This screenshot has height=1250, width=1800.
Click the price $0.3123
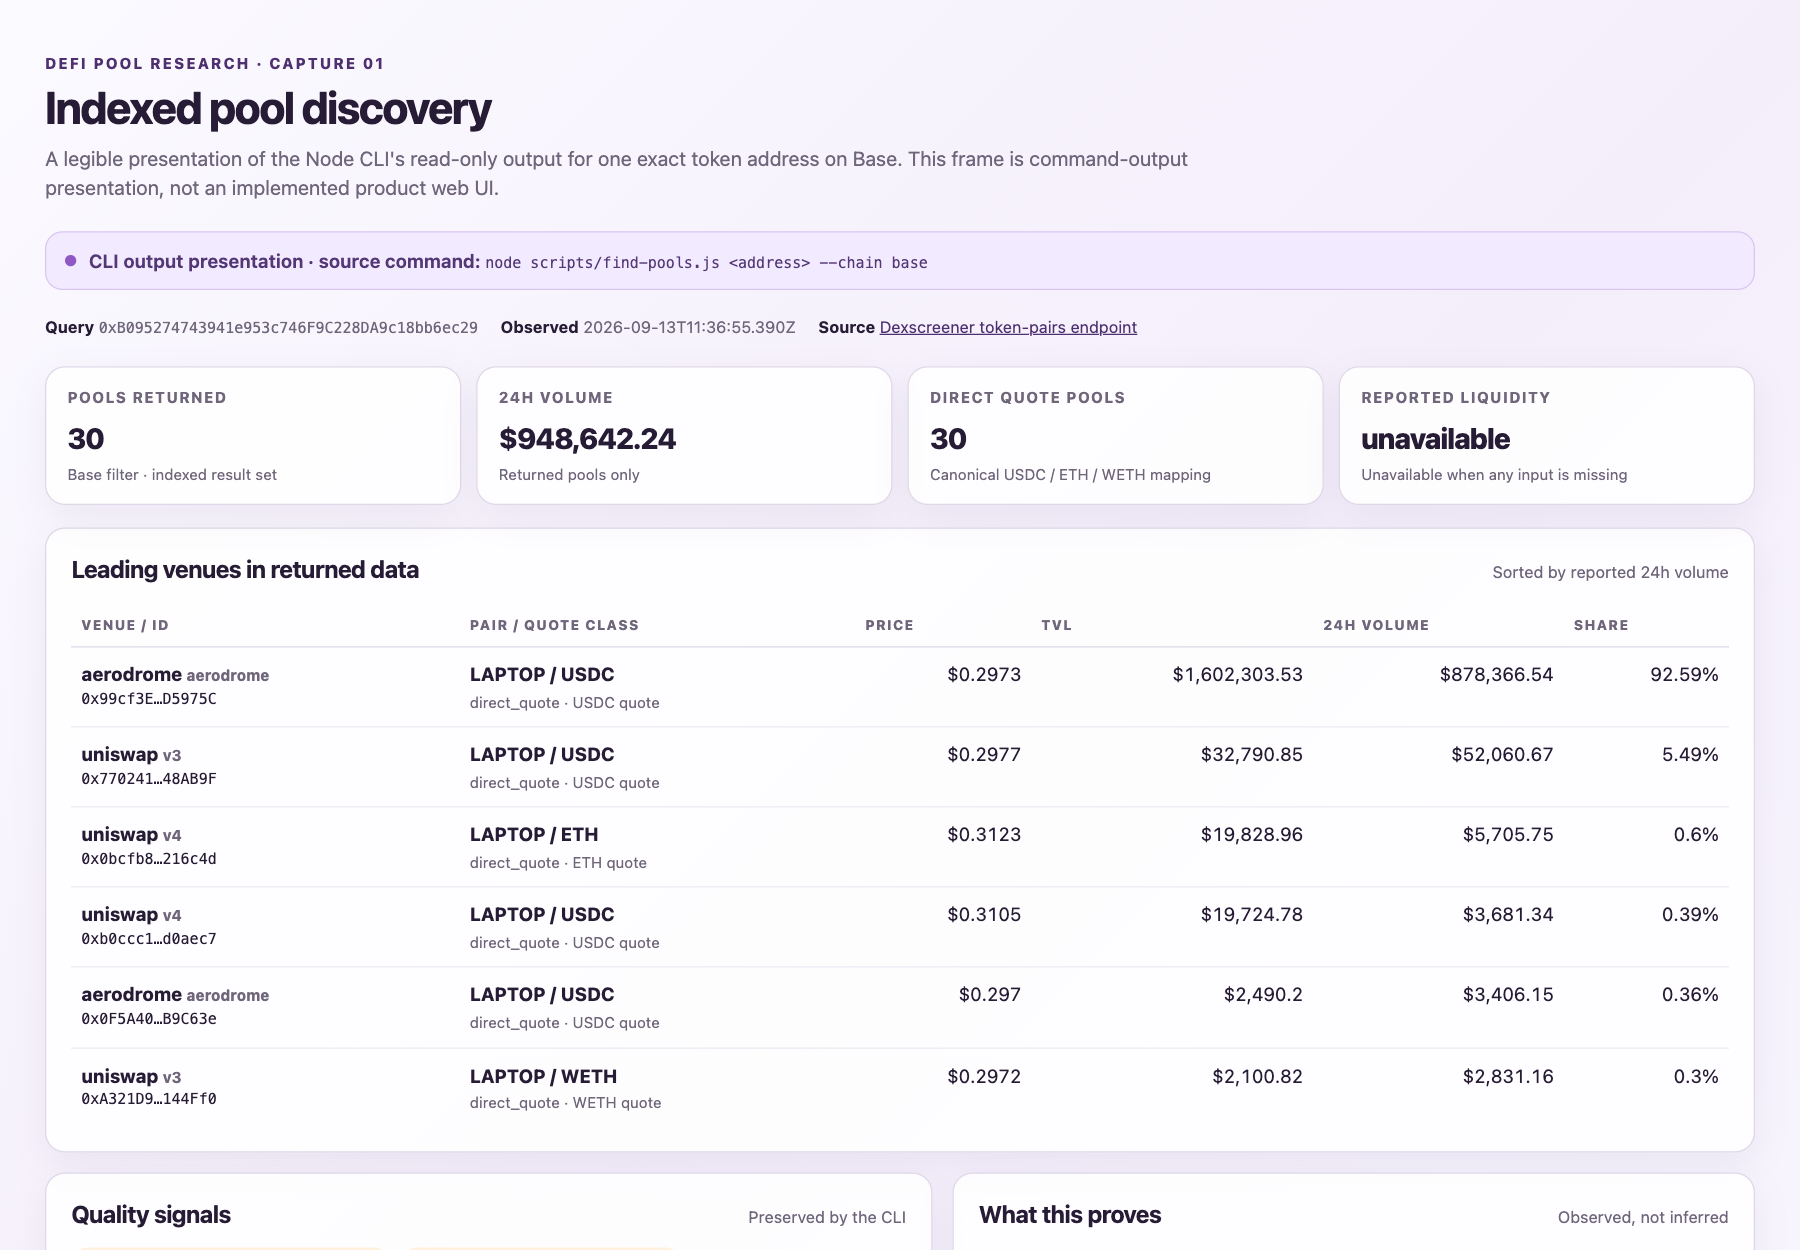(984, 834)
